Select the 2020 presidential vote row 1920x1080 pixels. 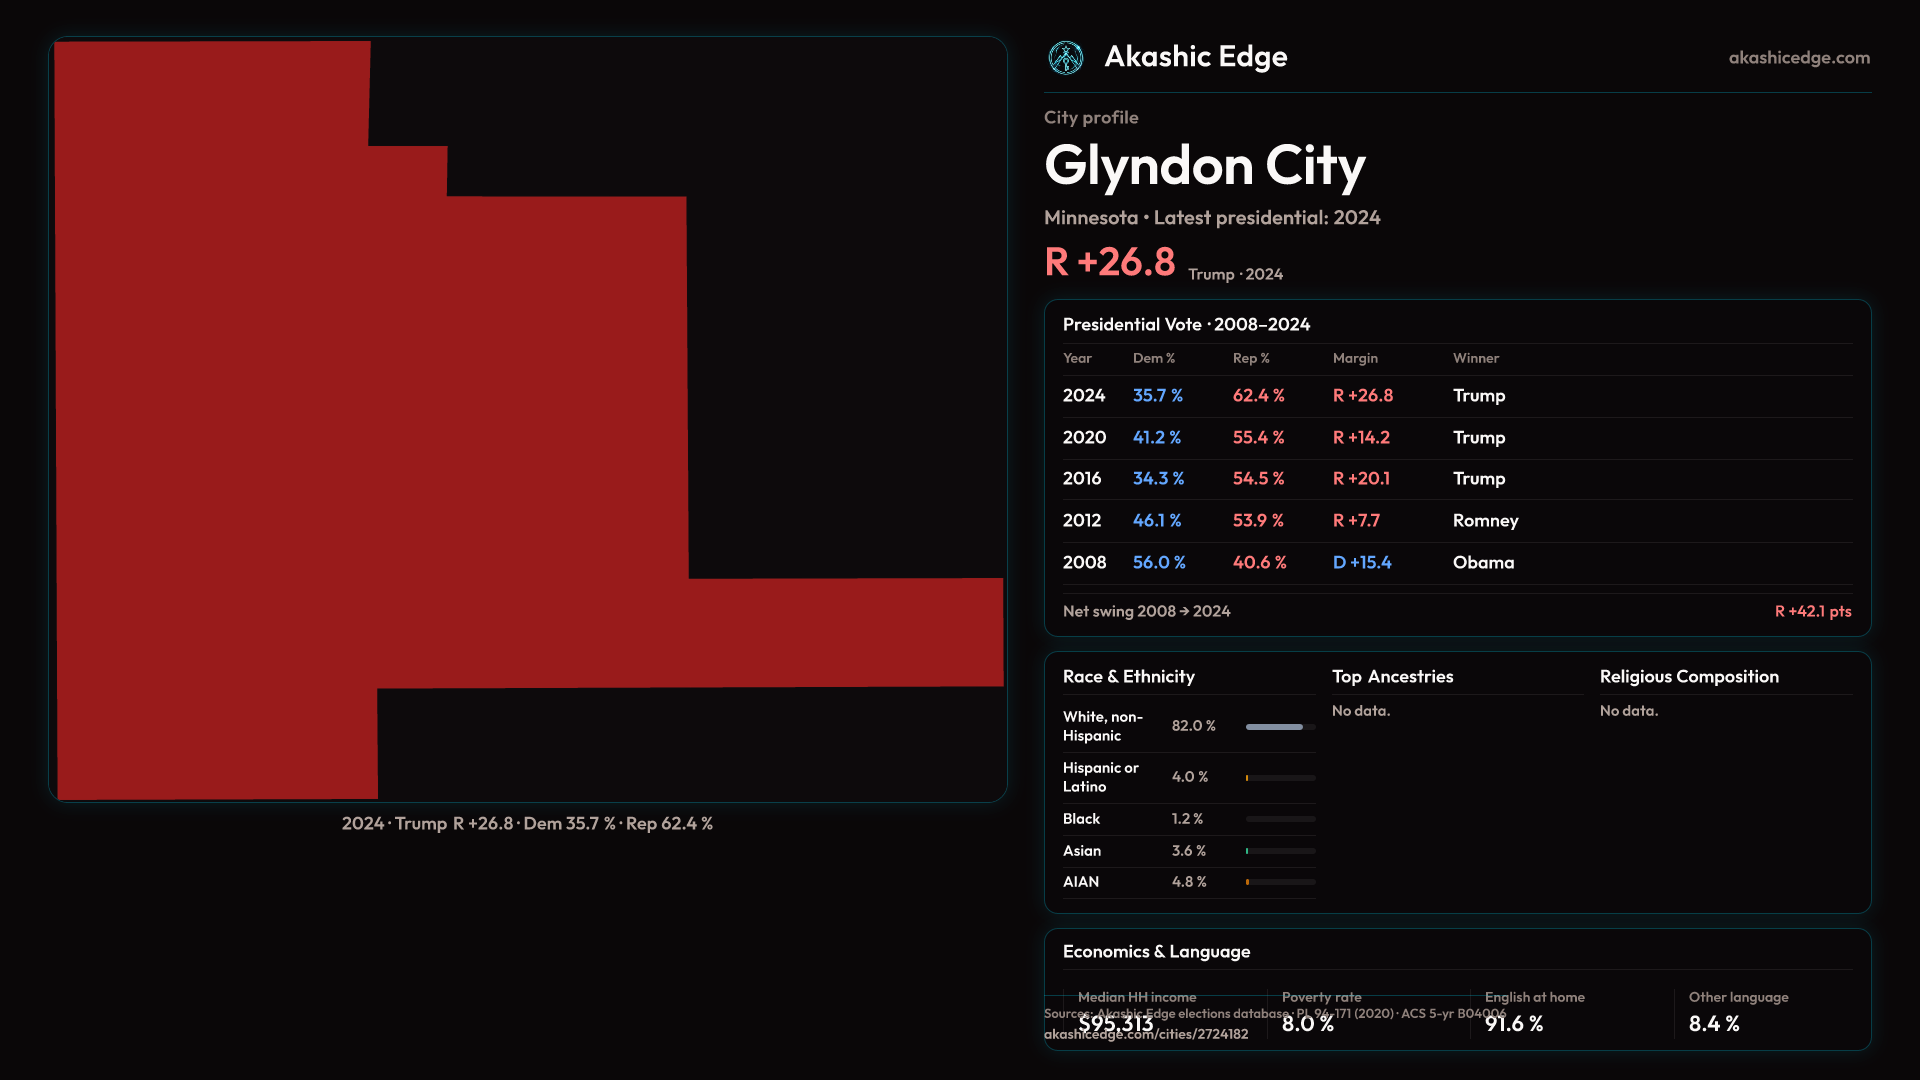1456,438
